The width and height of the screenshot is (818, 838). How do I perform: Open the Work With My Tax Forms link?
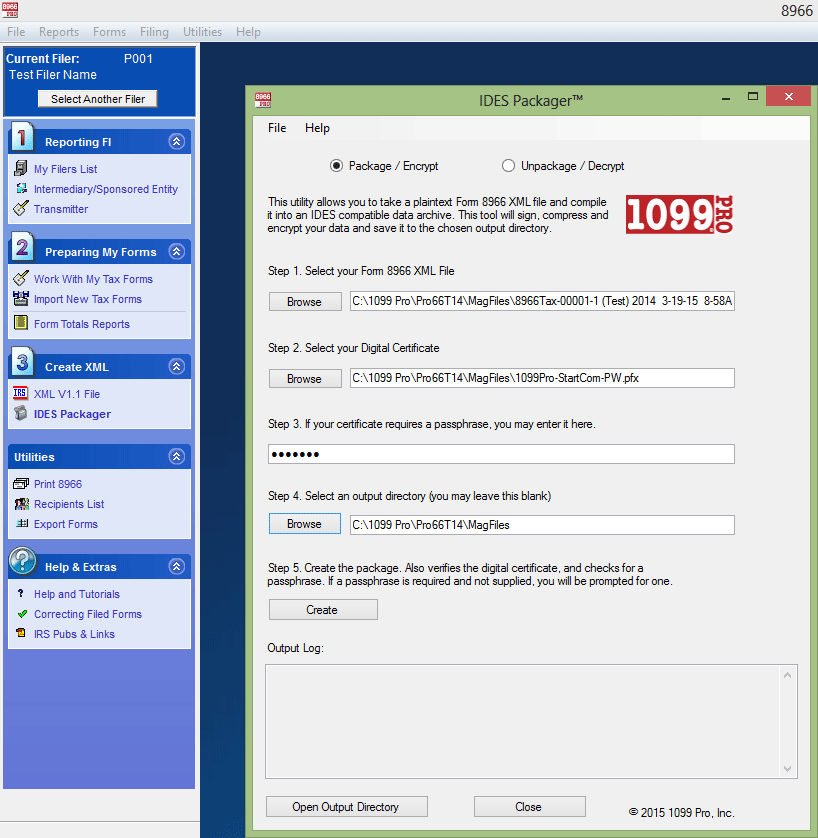(x=93, y=279)
